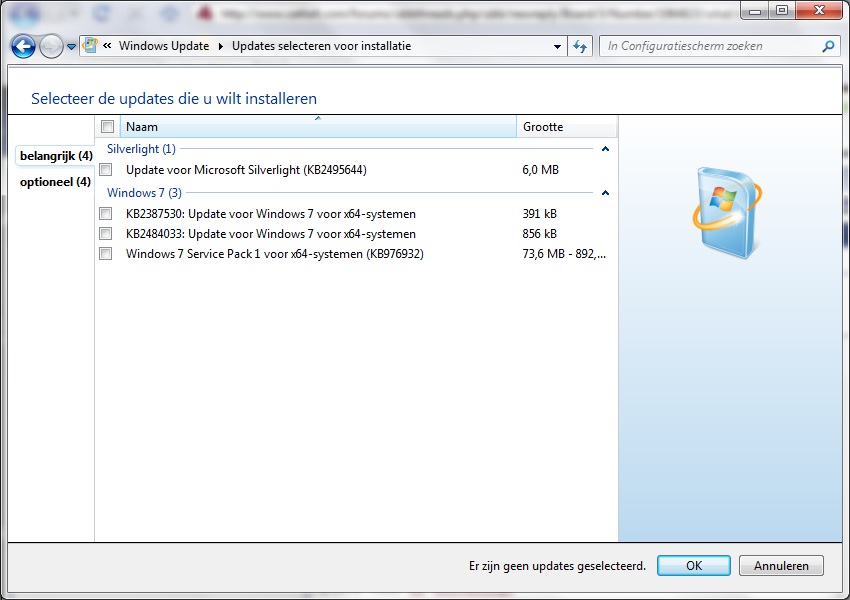Click the 'Windows 7 (3)' group label

tap(144, 193)
